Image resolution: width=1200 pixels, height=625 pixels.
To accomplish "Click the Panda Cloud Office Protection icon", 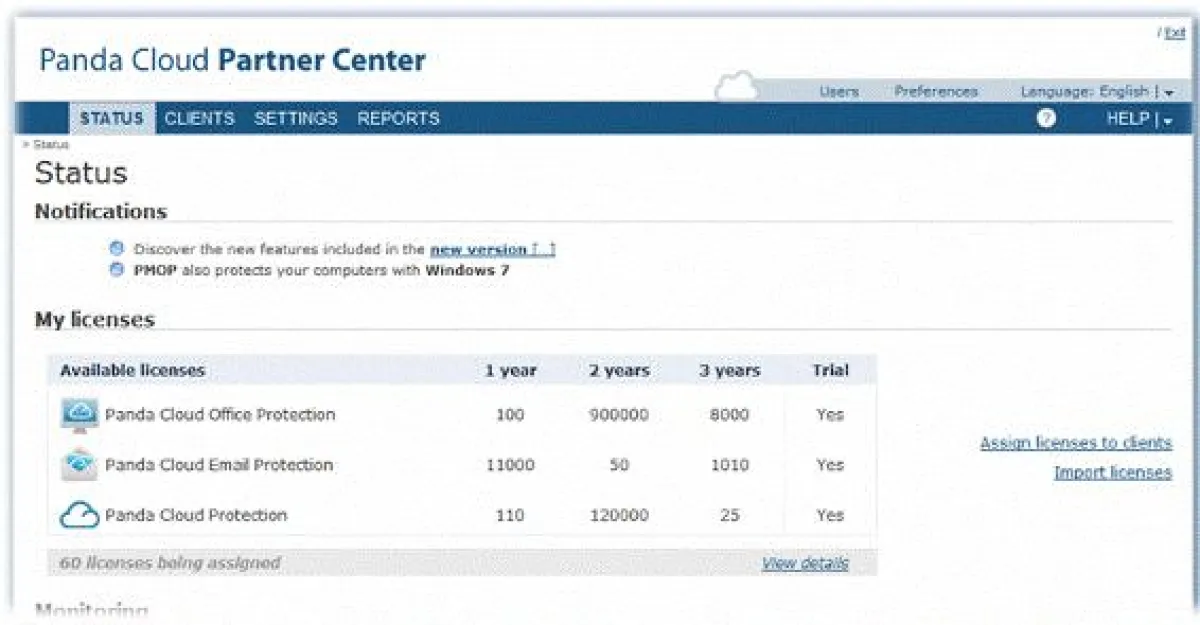I will 80,414.
